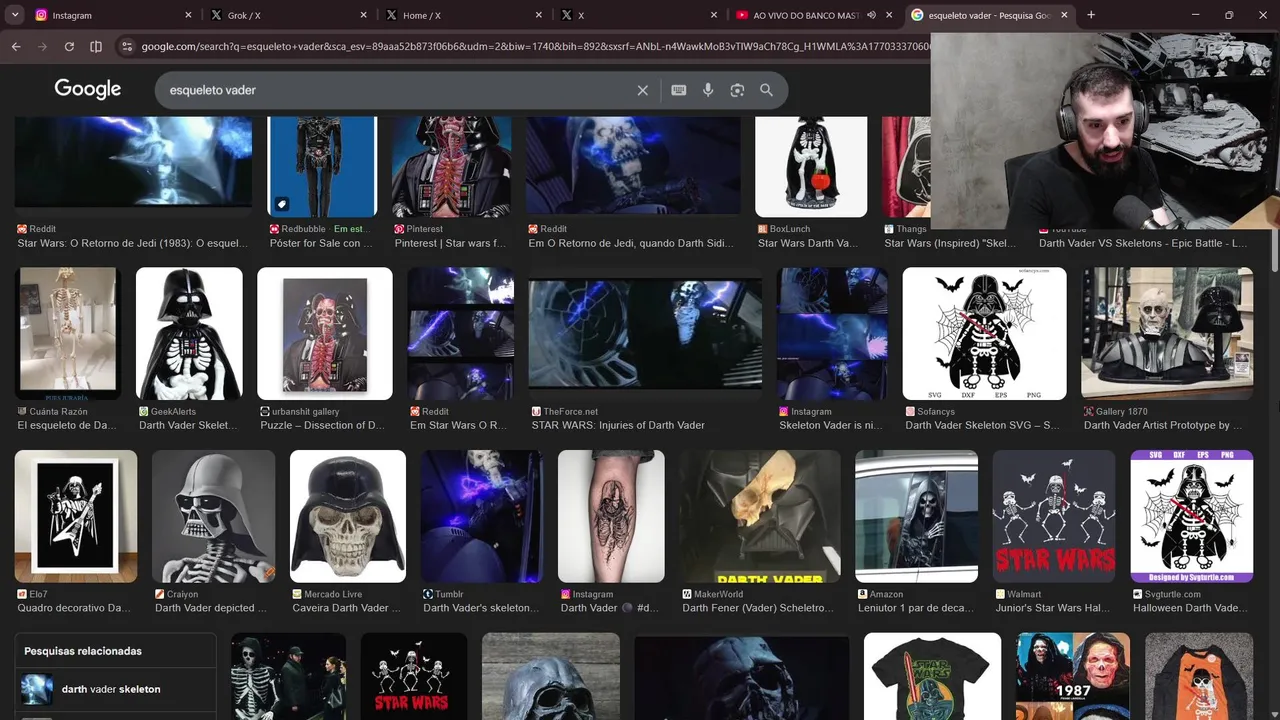Click El esqueleto de Da... caption

[66, 425]
